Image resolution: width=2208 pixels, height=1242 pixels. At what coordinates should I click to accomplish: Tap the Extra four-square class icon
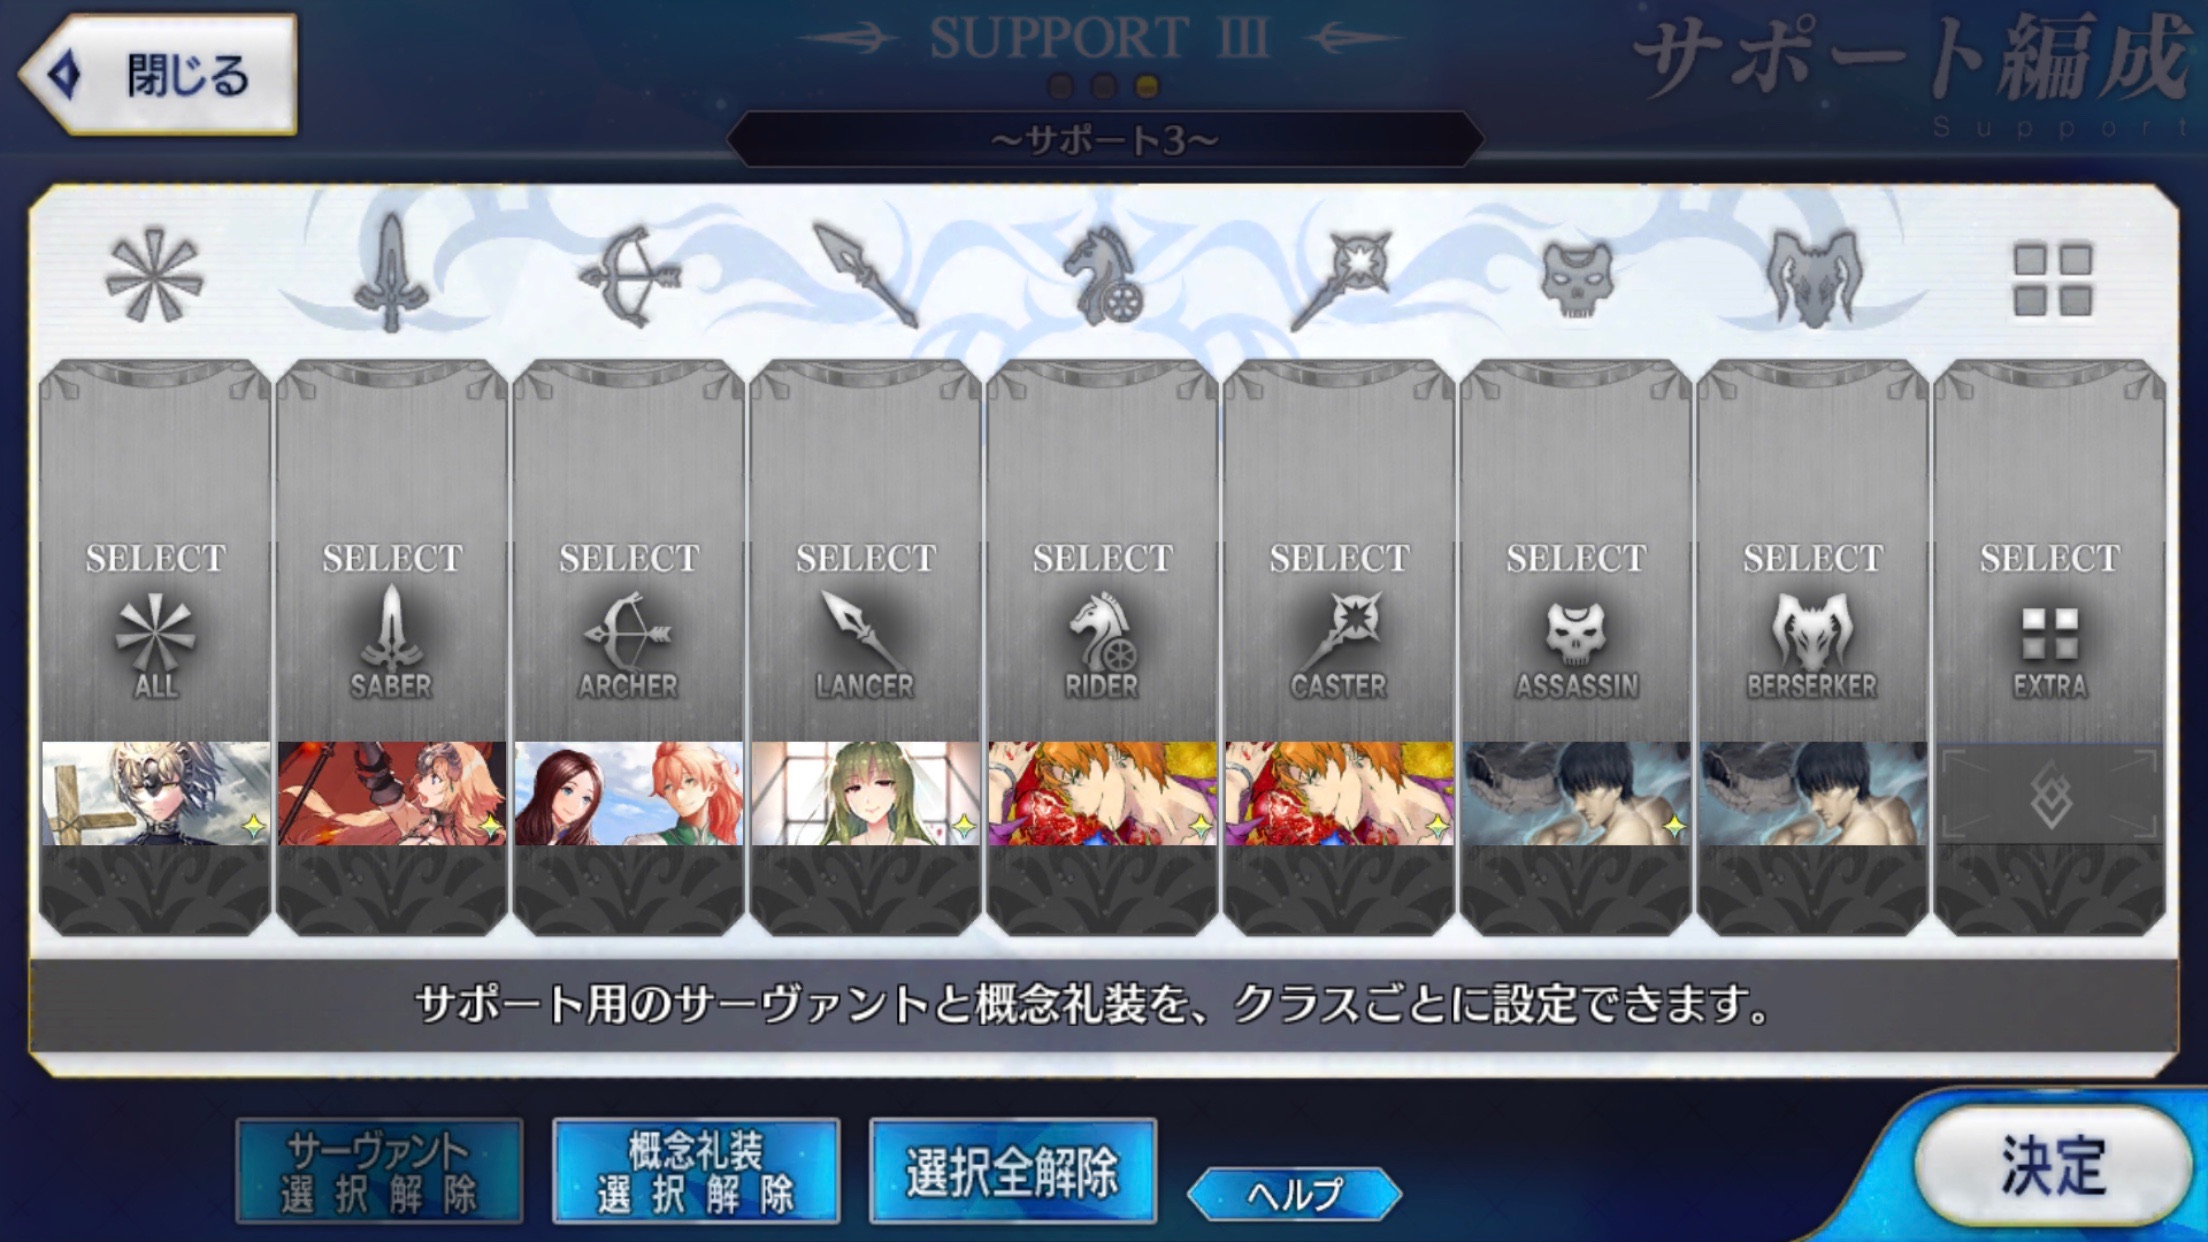2052,280
